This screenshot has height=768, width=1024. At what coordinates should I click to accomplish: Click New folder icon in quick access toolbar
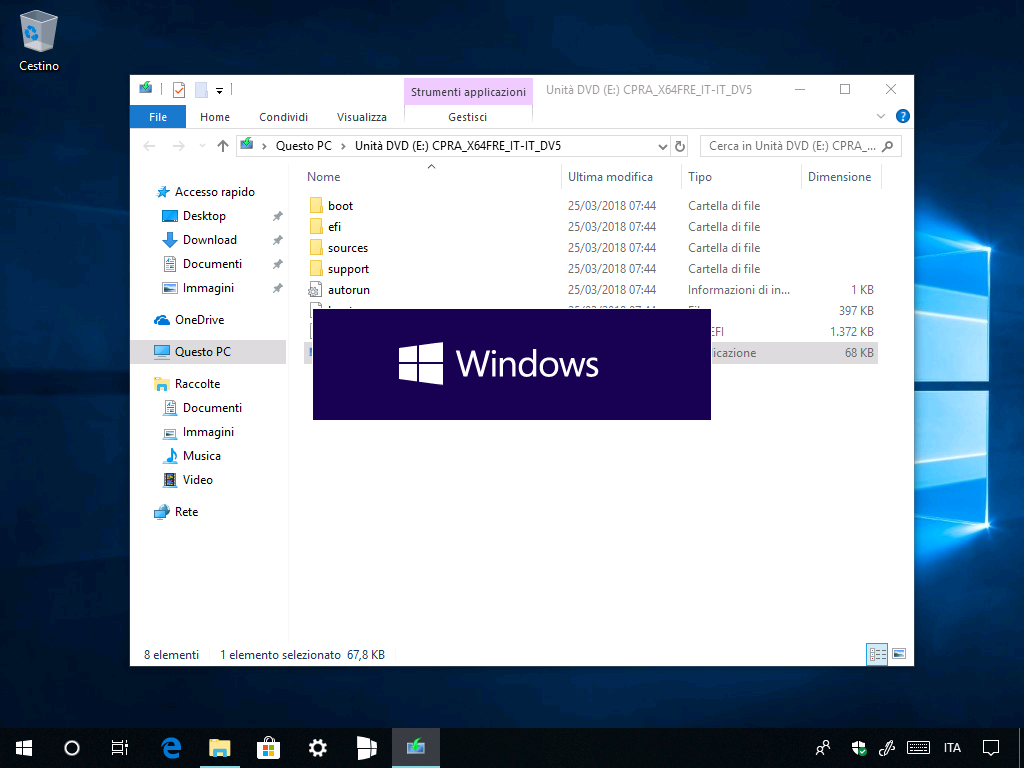201,89
